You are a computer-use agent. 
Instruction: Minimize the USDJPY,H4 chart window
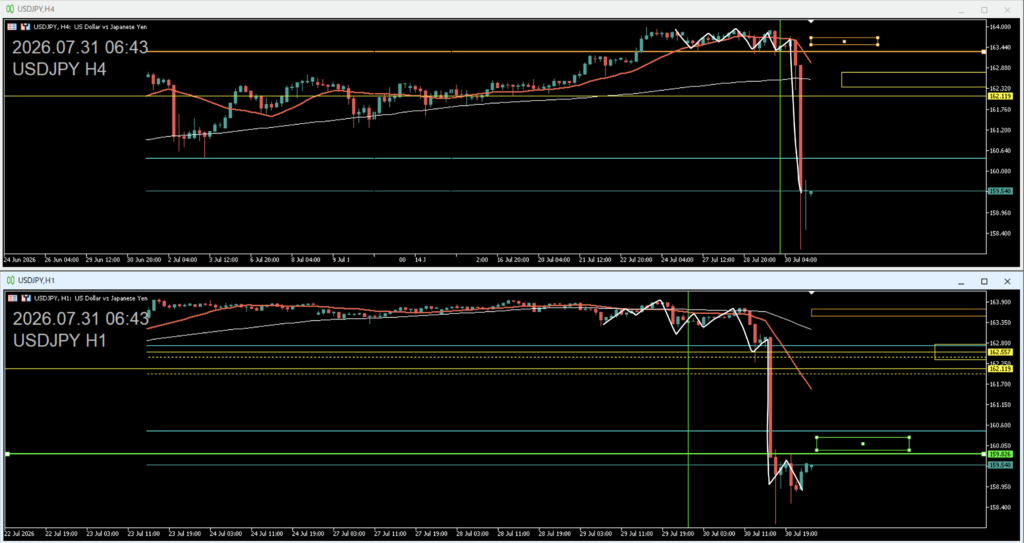pos(961,10)
